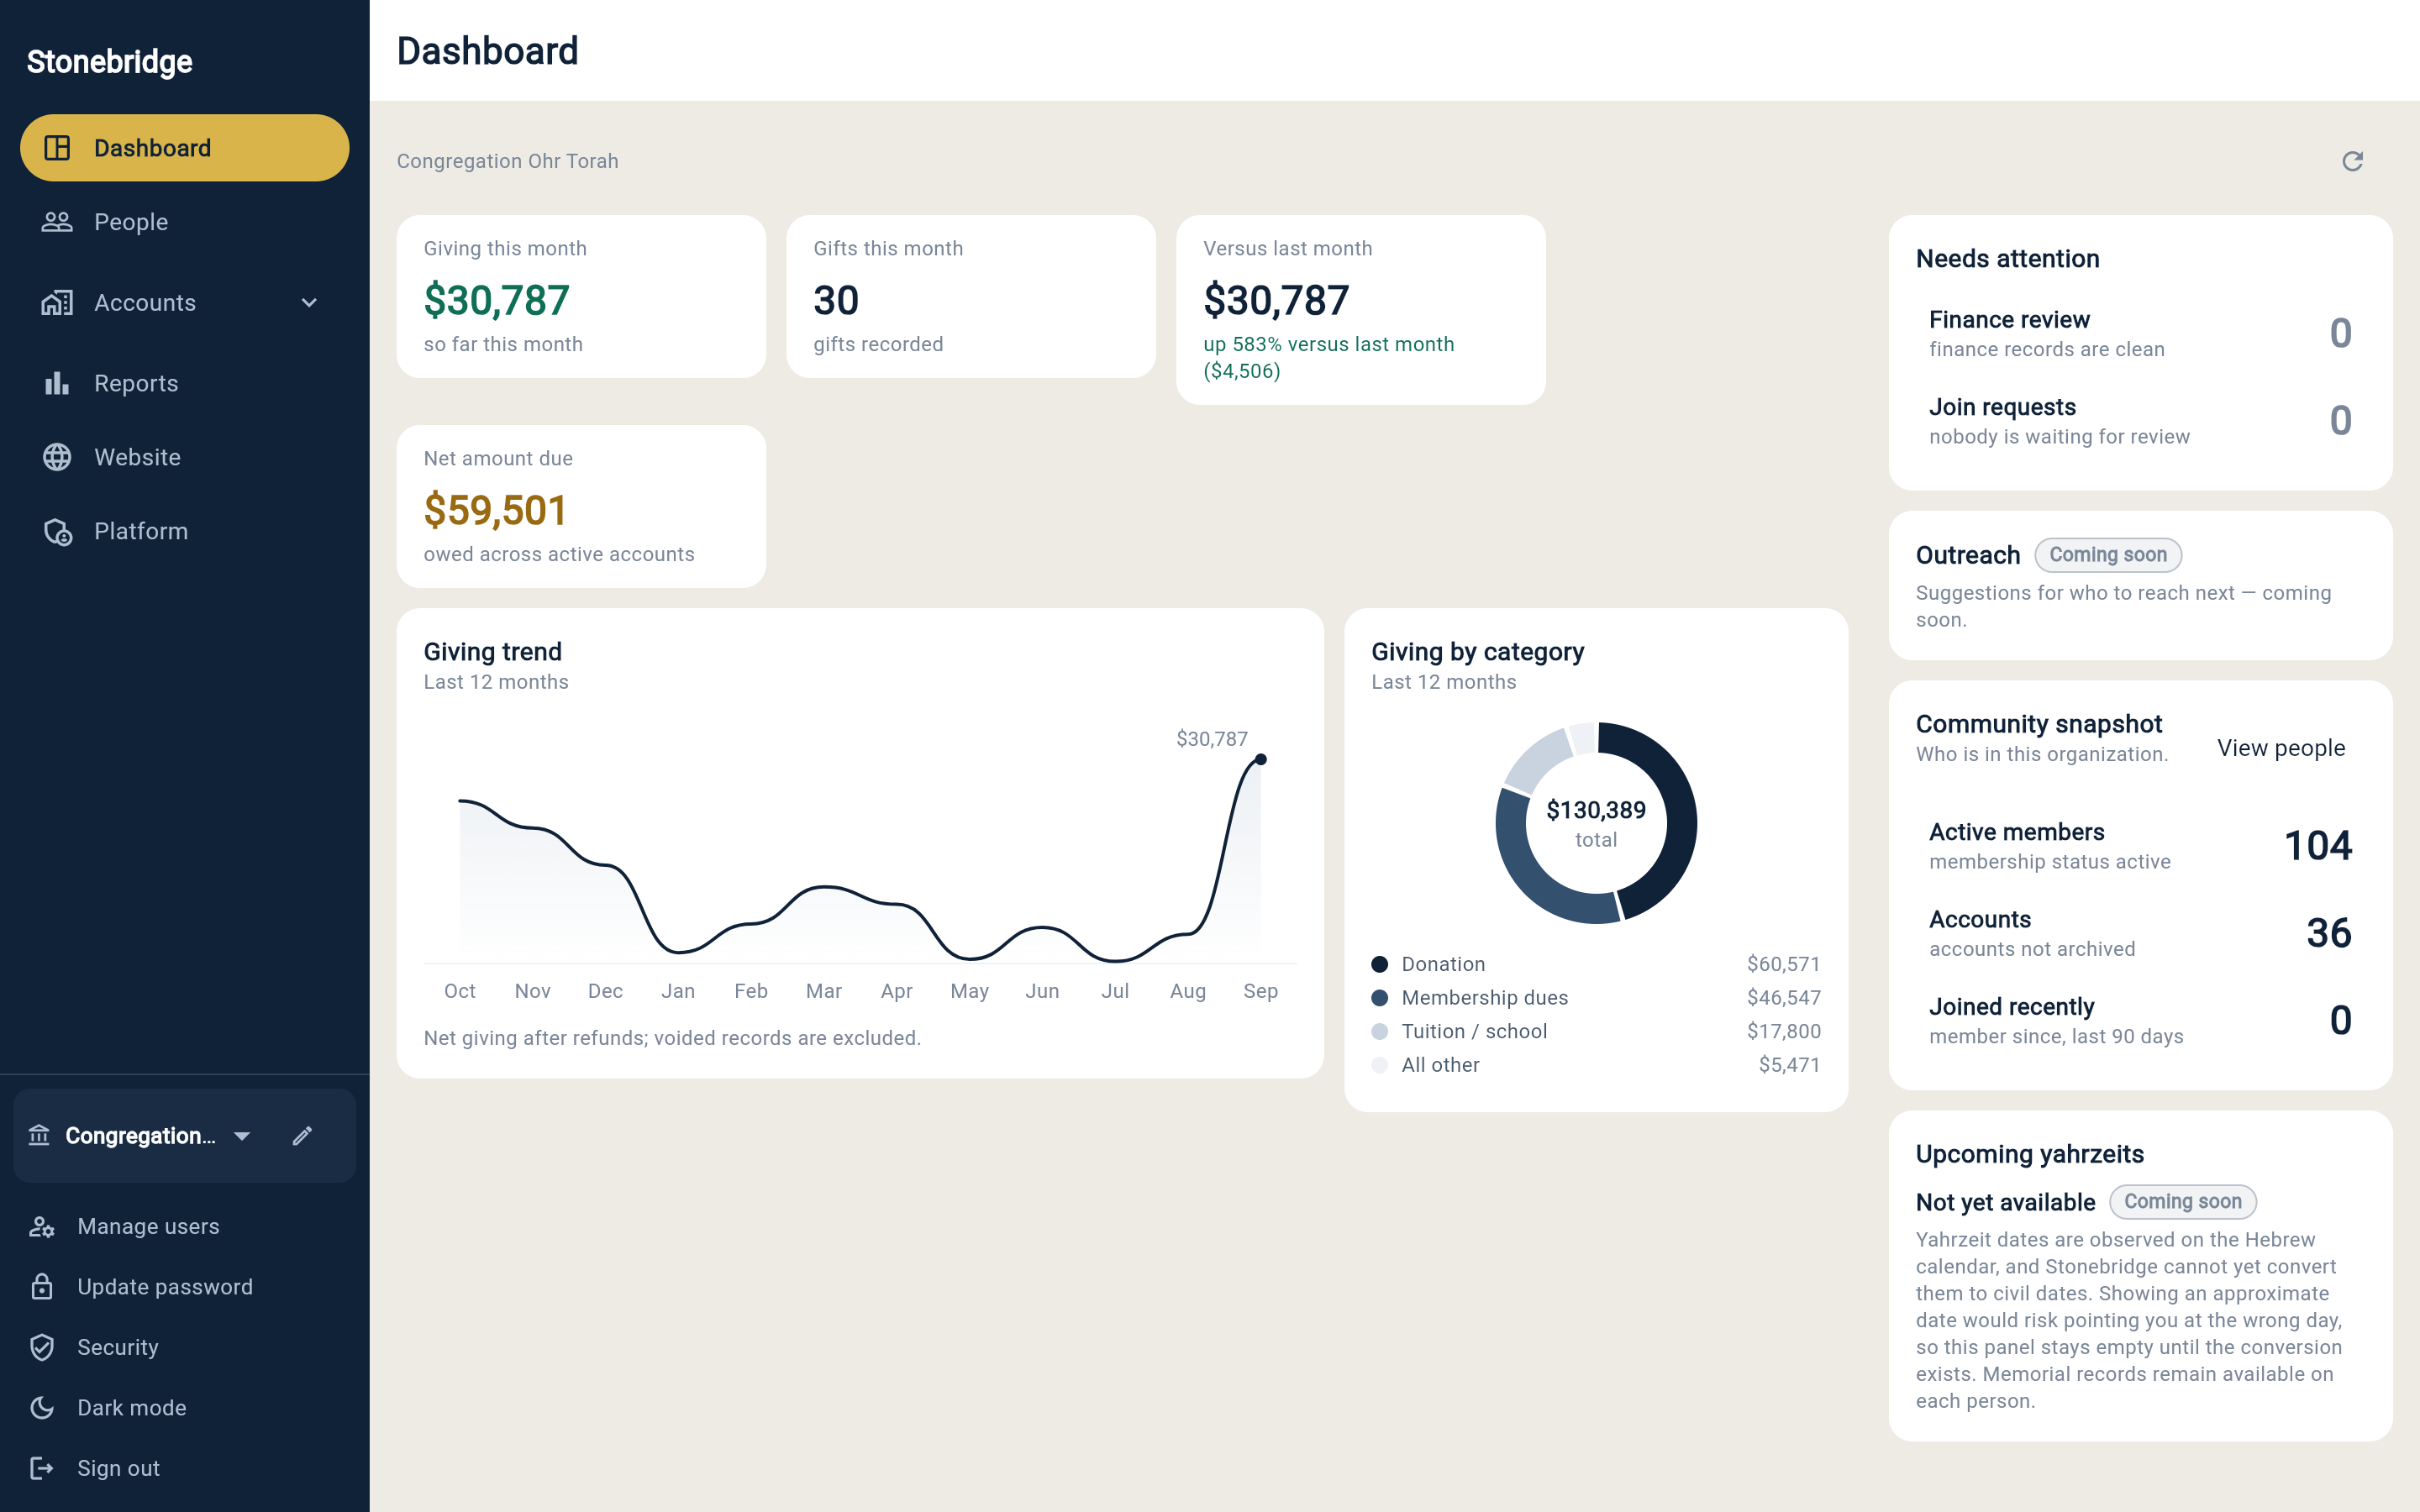The width and height of the screenshot is (2420, 1512).
Task: Click the Active members count 104
Action: point(2317,846)
